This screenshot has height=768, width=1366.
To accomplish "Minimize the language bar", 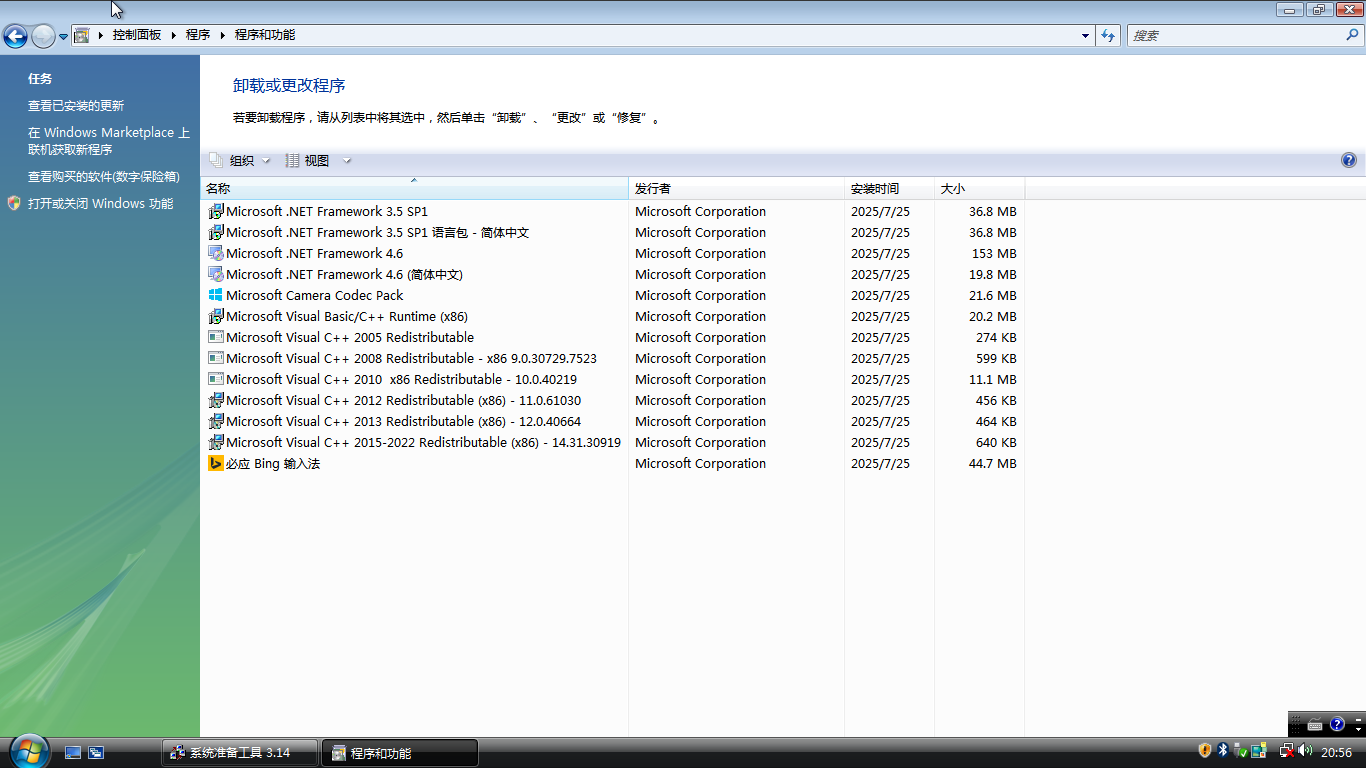I will click(1359, 718).
